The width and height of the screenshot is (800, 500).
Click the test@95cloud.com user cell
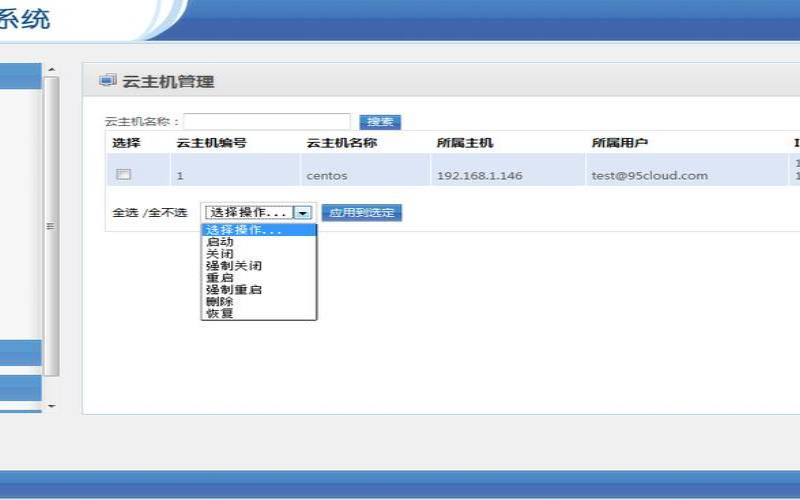click(649, 176)
